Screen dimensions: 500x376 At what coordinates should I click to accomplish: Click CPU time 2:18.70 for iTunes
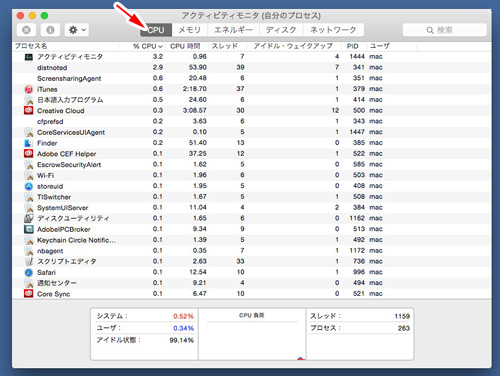[x=195, y=89]
